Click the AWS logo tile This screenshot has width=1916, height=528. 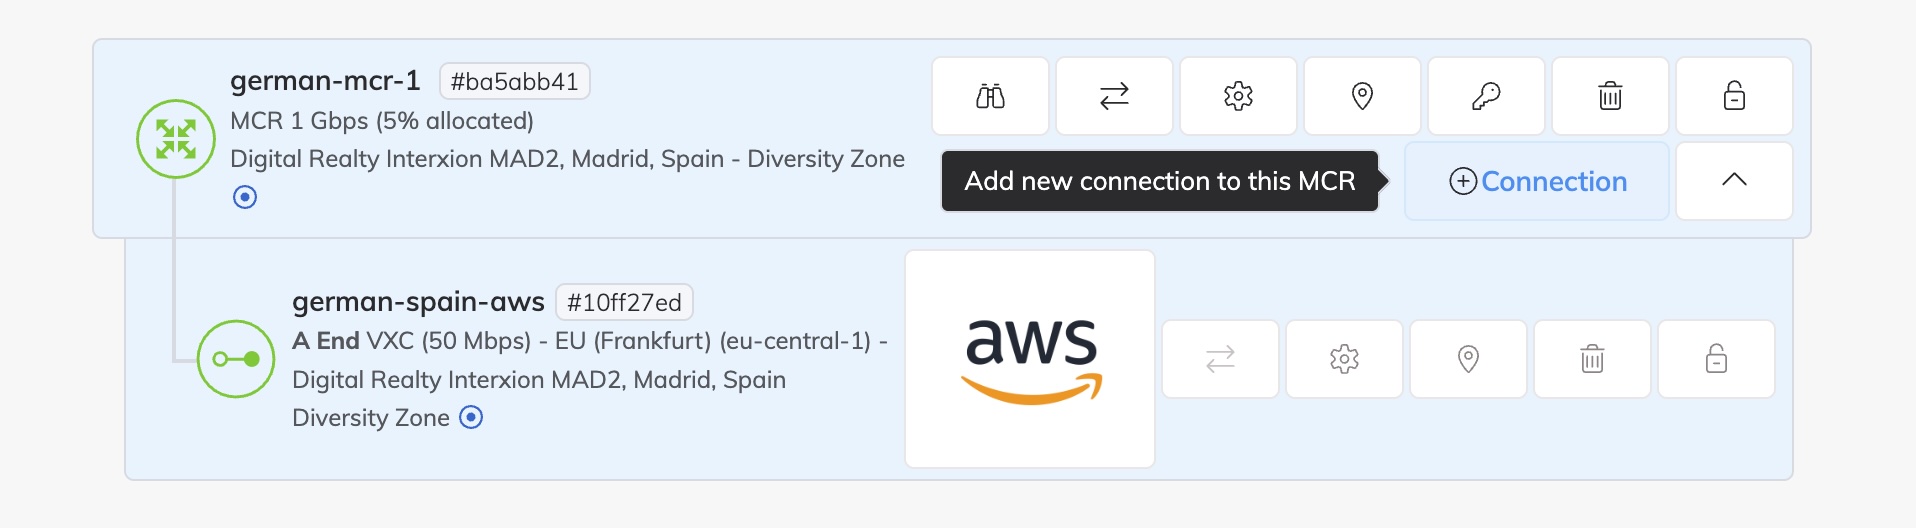(1030, 359)
